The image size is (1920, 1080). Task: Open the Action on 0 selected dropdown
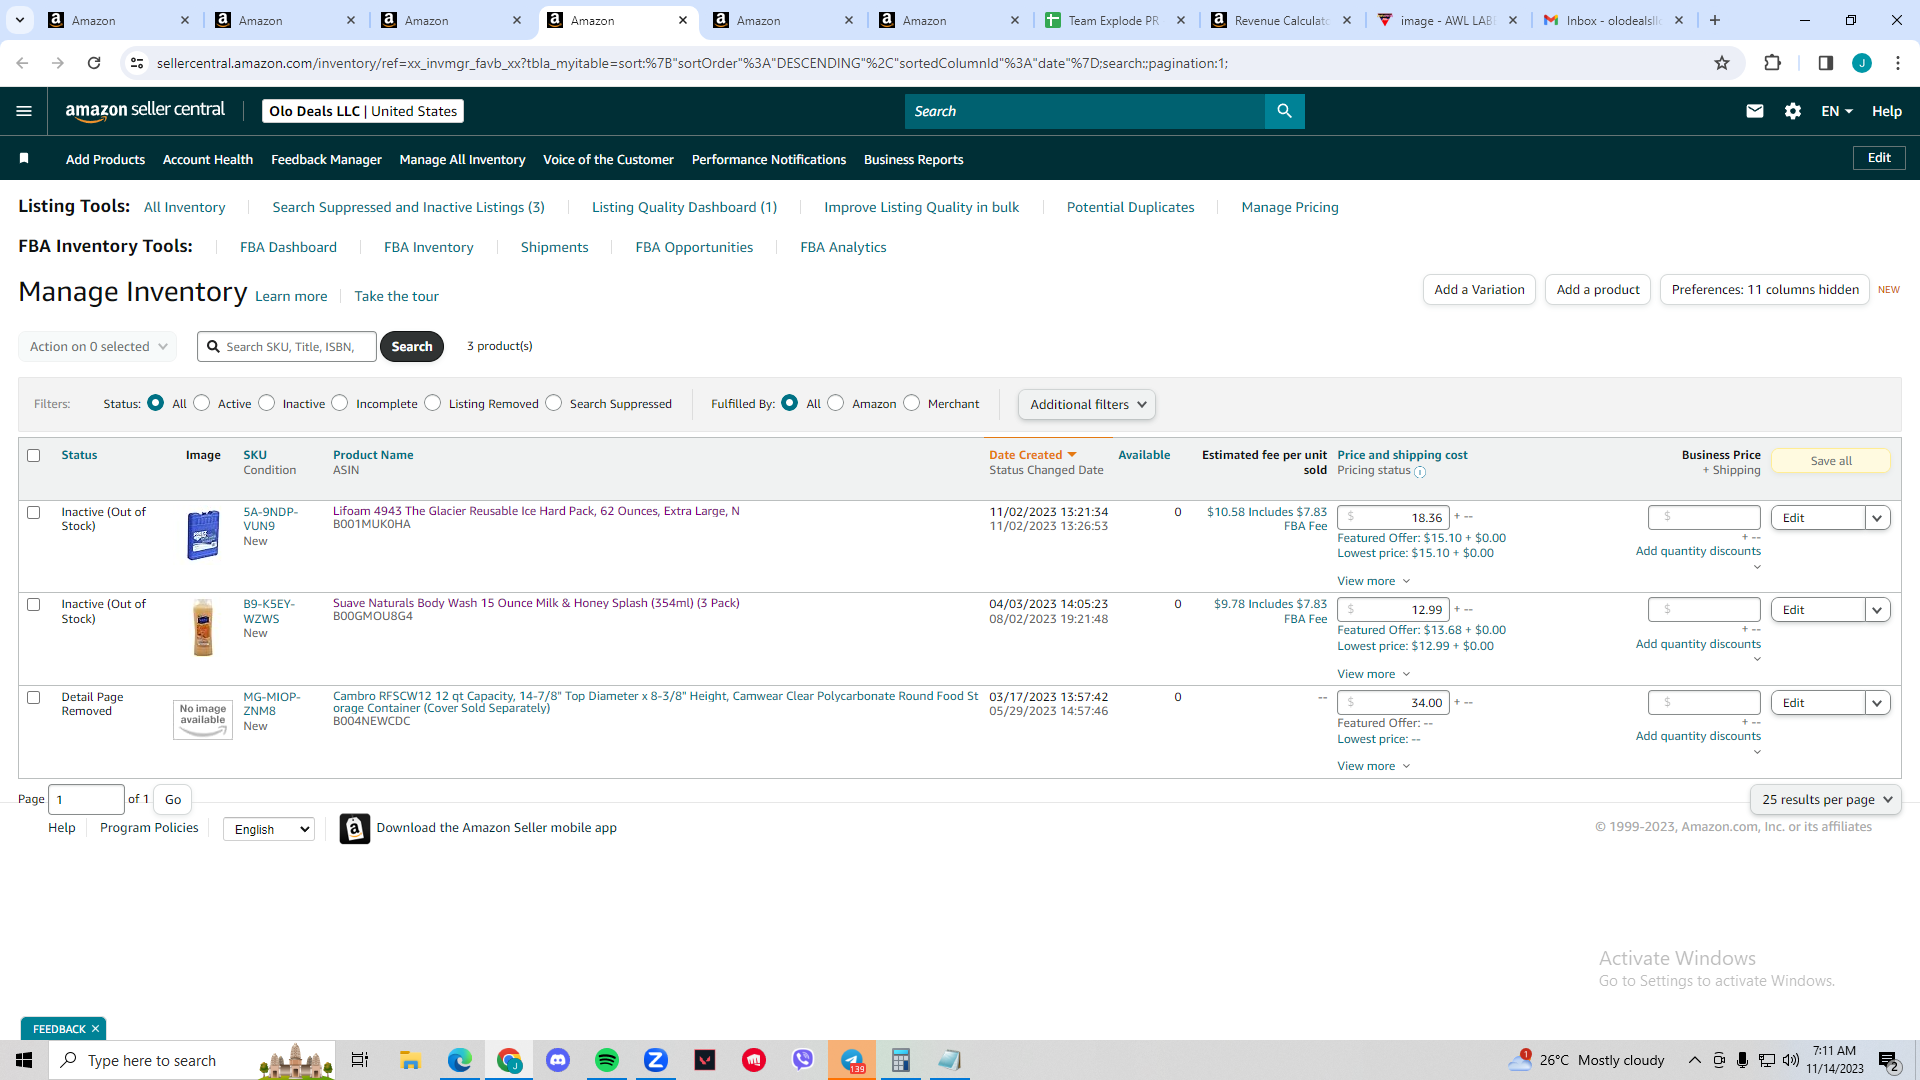click(x=98, y=346)
